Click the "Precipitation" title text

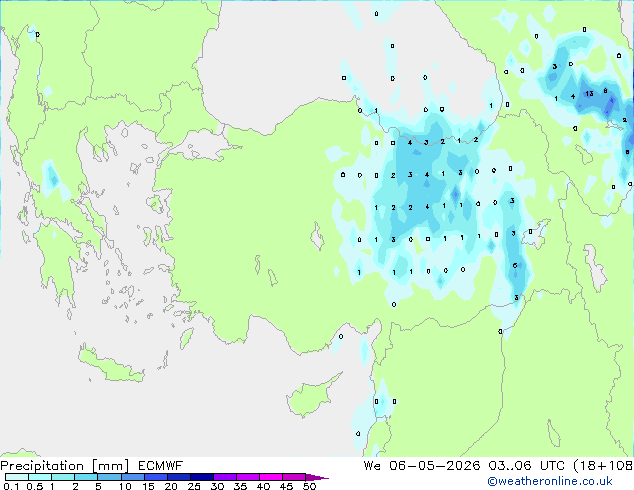coord(42,466)
